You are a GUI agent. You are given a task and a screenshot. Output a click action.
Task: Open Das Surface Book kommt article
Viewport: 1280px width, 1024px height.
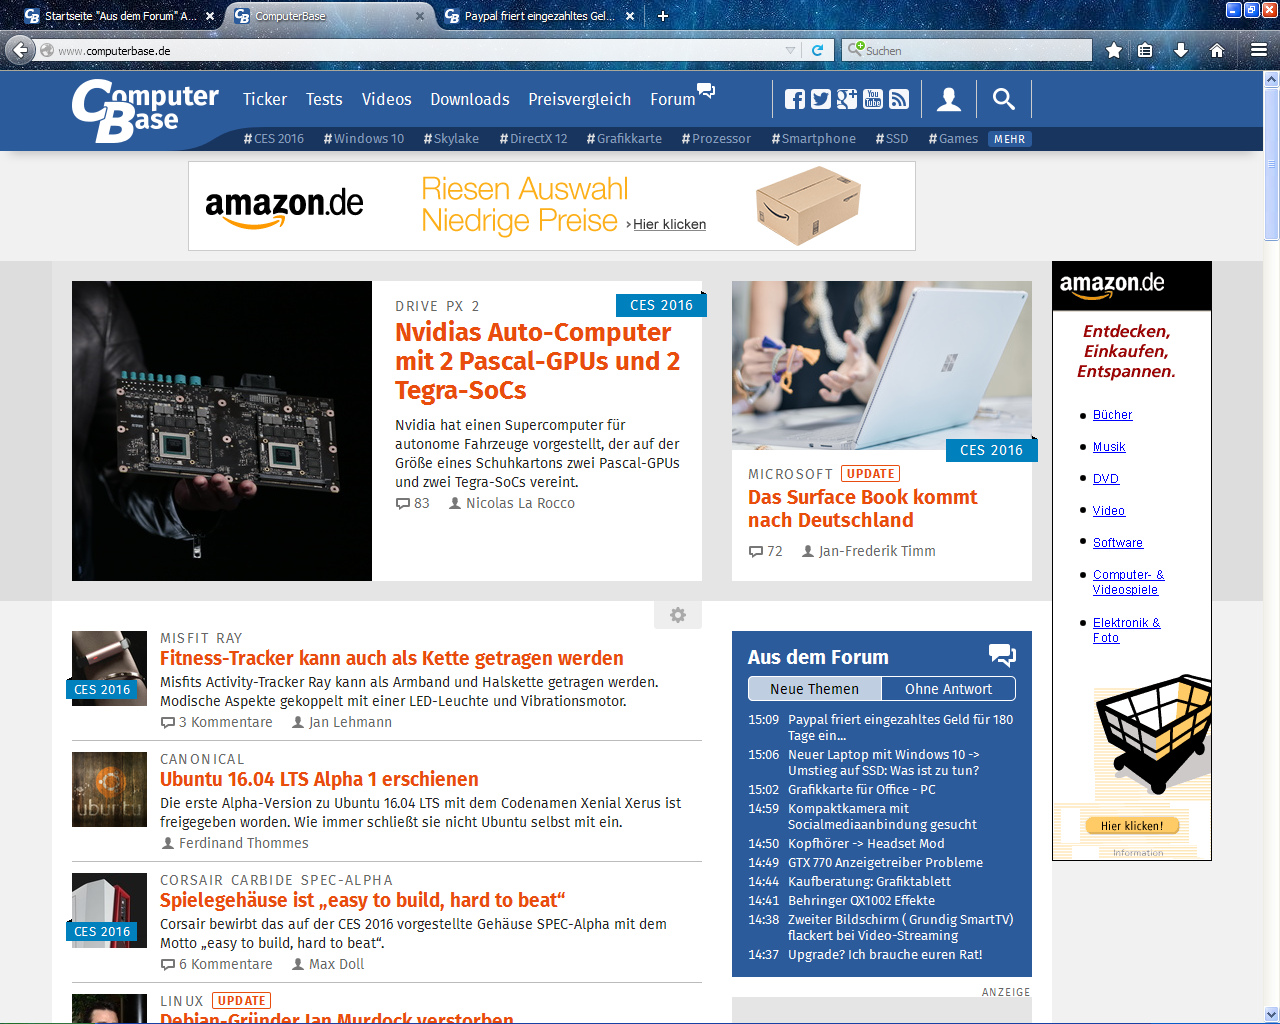coord(862,508)
